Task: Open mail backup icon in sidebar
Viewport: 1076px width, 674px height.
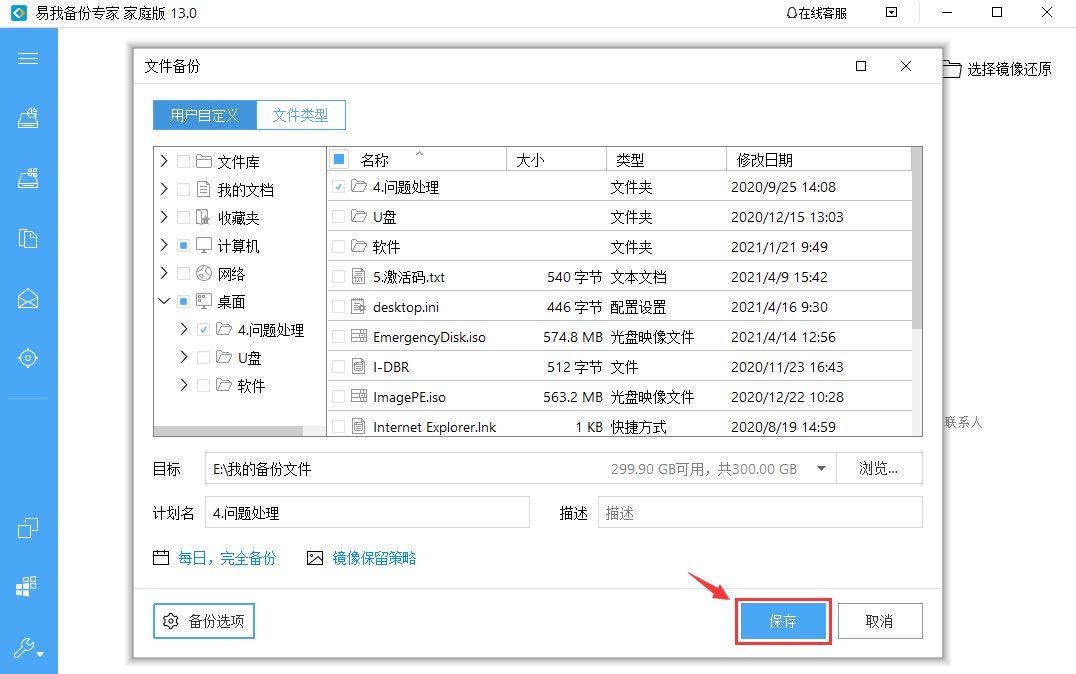Action: 28,299
